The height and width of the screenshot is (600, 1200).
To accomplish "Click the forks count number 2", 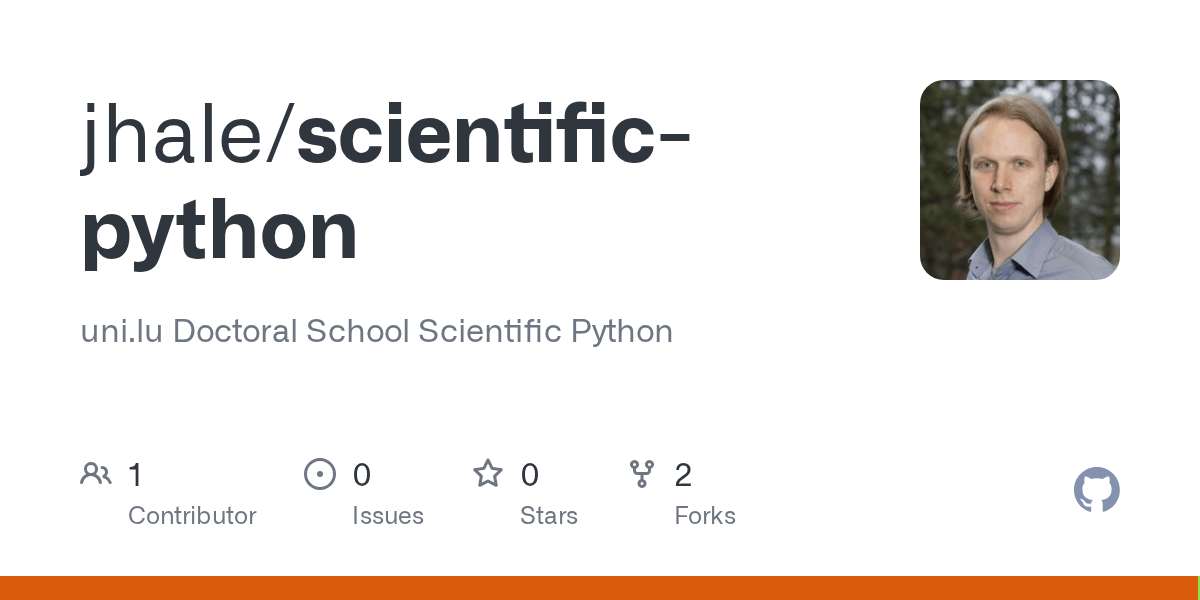I will click(x=683, y=475).
